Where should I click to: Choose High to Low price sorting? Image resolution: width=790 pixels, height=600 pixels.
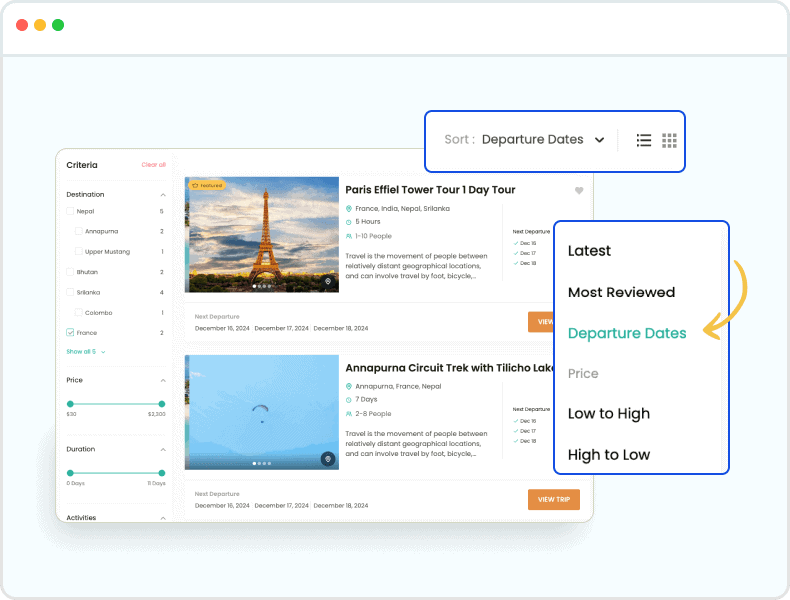click(x=609, y=455)
